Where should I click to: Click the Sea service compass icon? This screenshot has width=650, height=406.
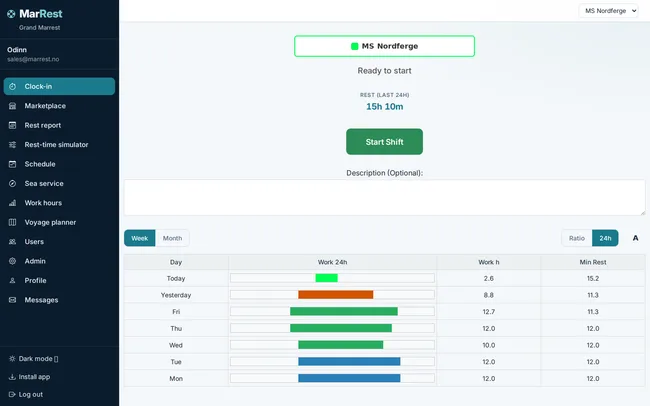point(12,183)
